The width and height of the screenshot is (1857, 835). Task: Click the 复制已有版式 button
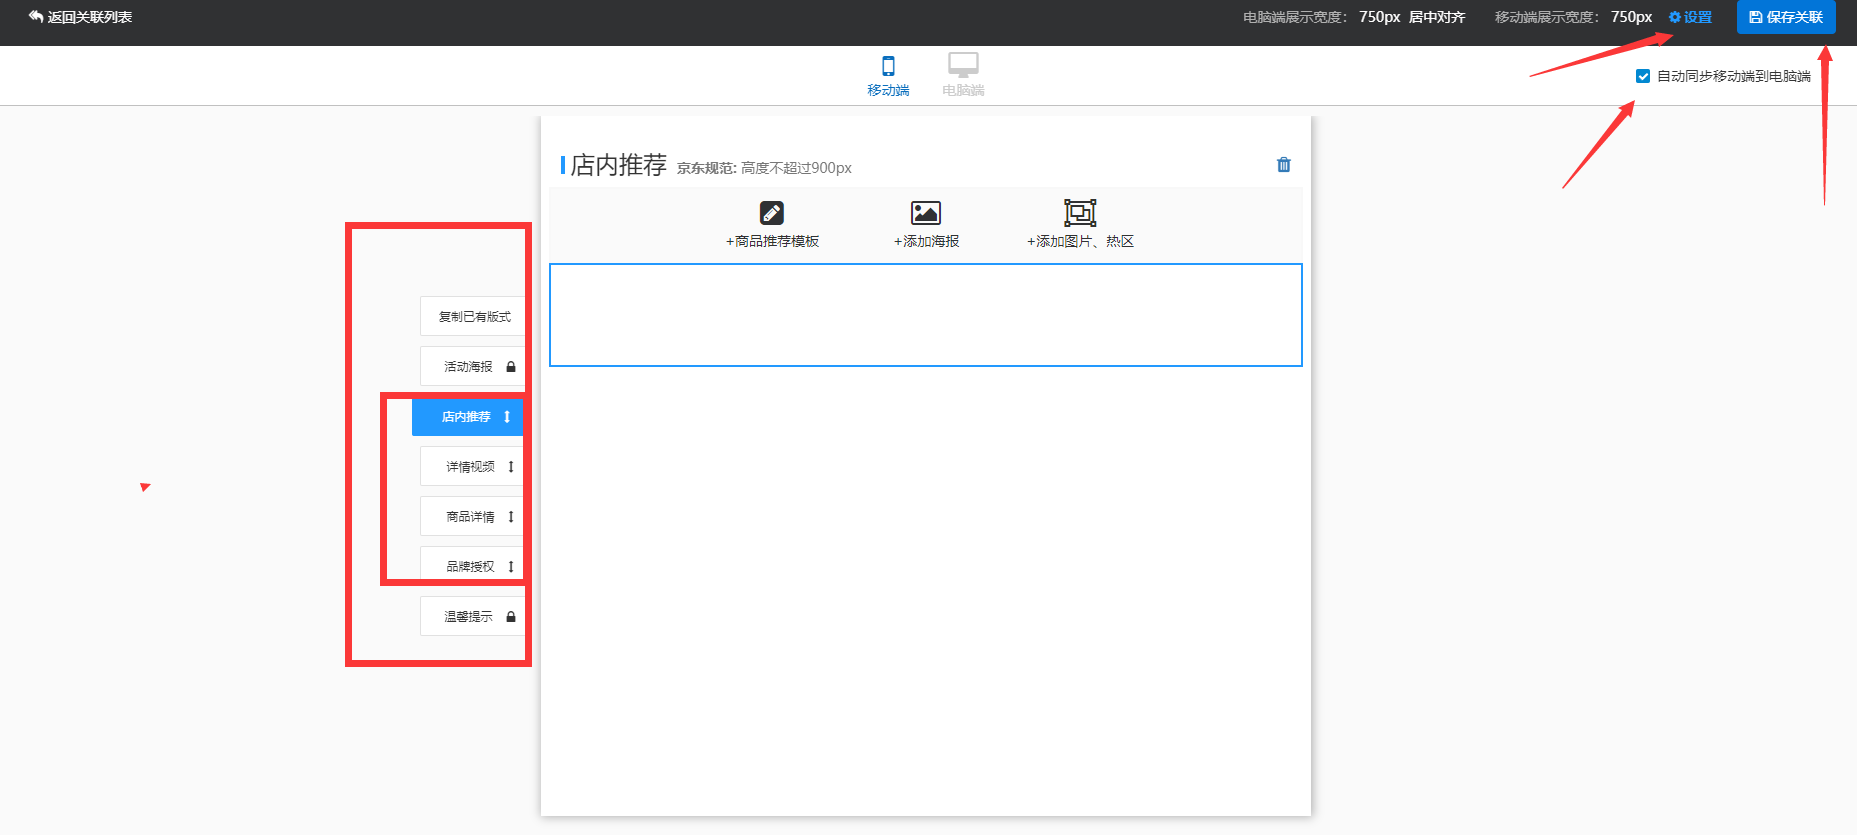click(x=474, y=317)
